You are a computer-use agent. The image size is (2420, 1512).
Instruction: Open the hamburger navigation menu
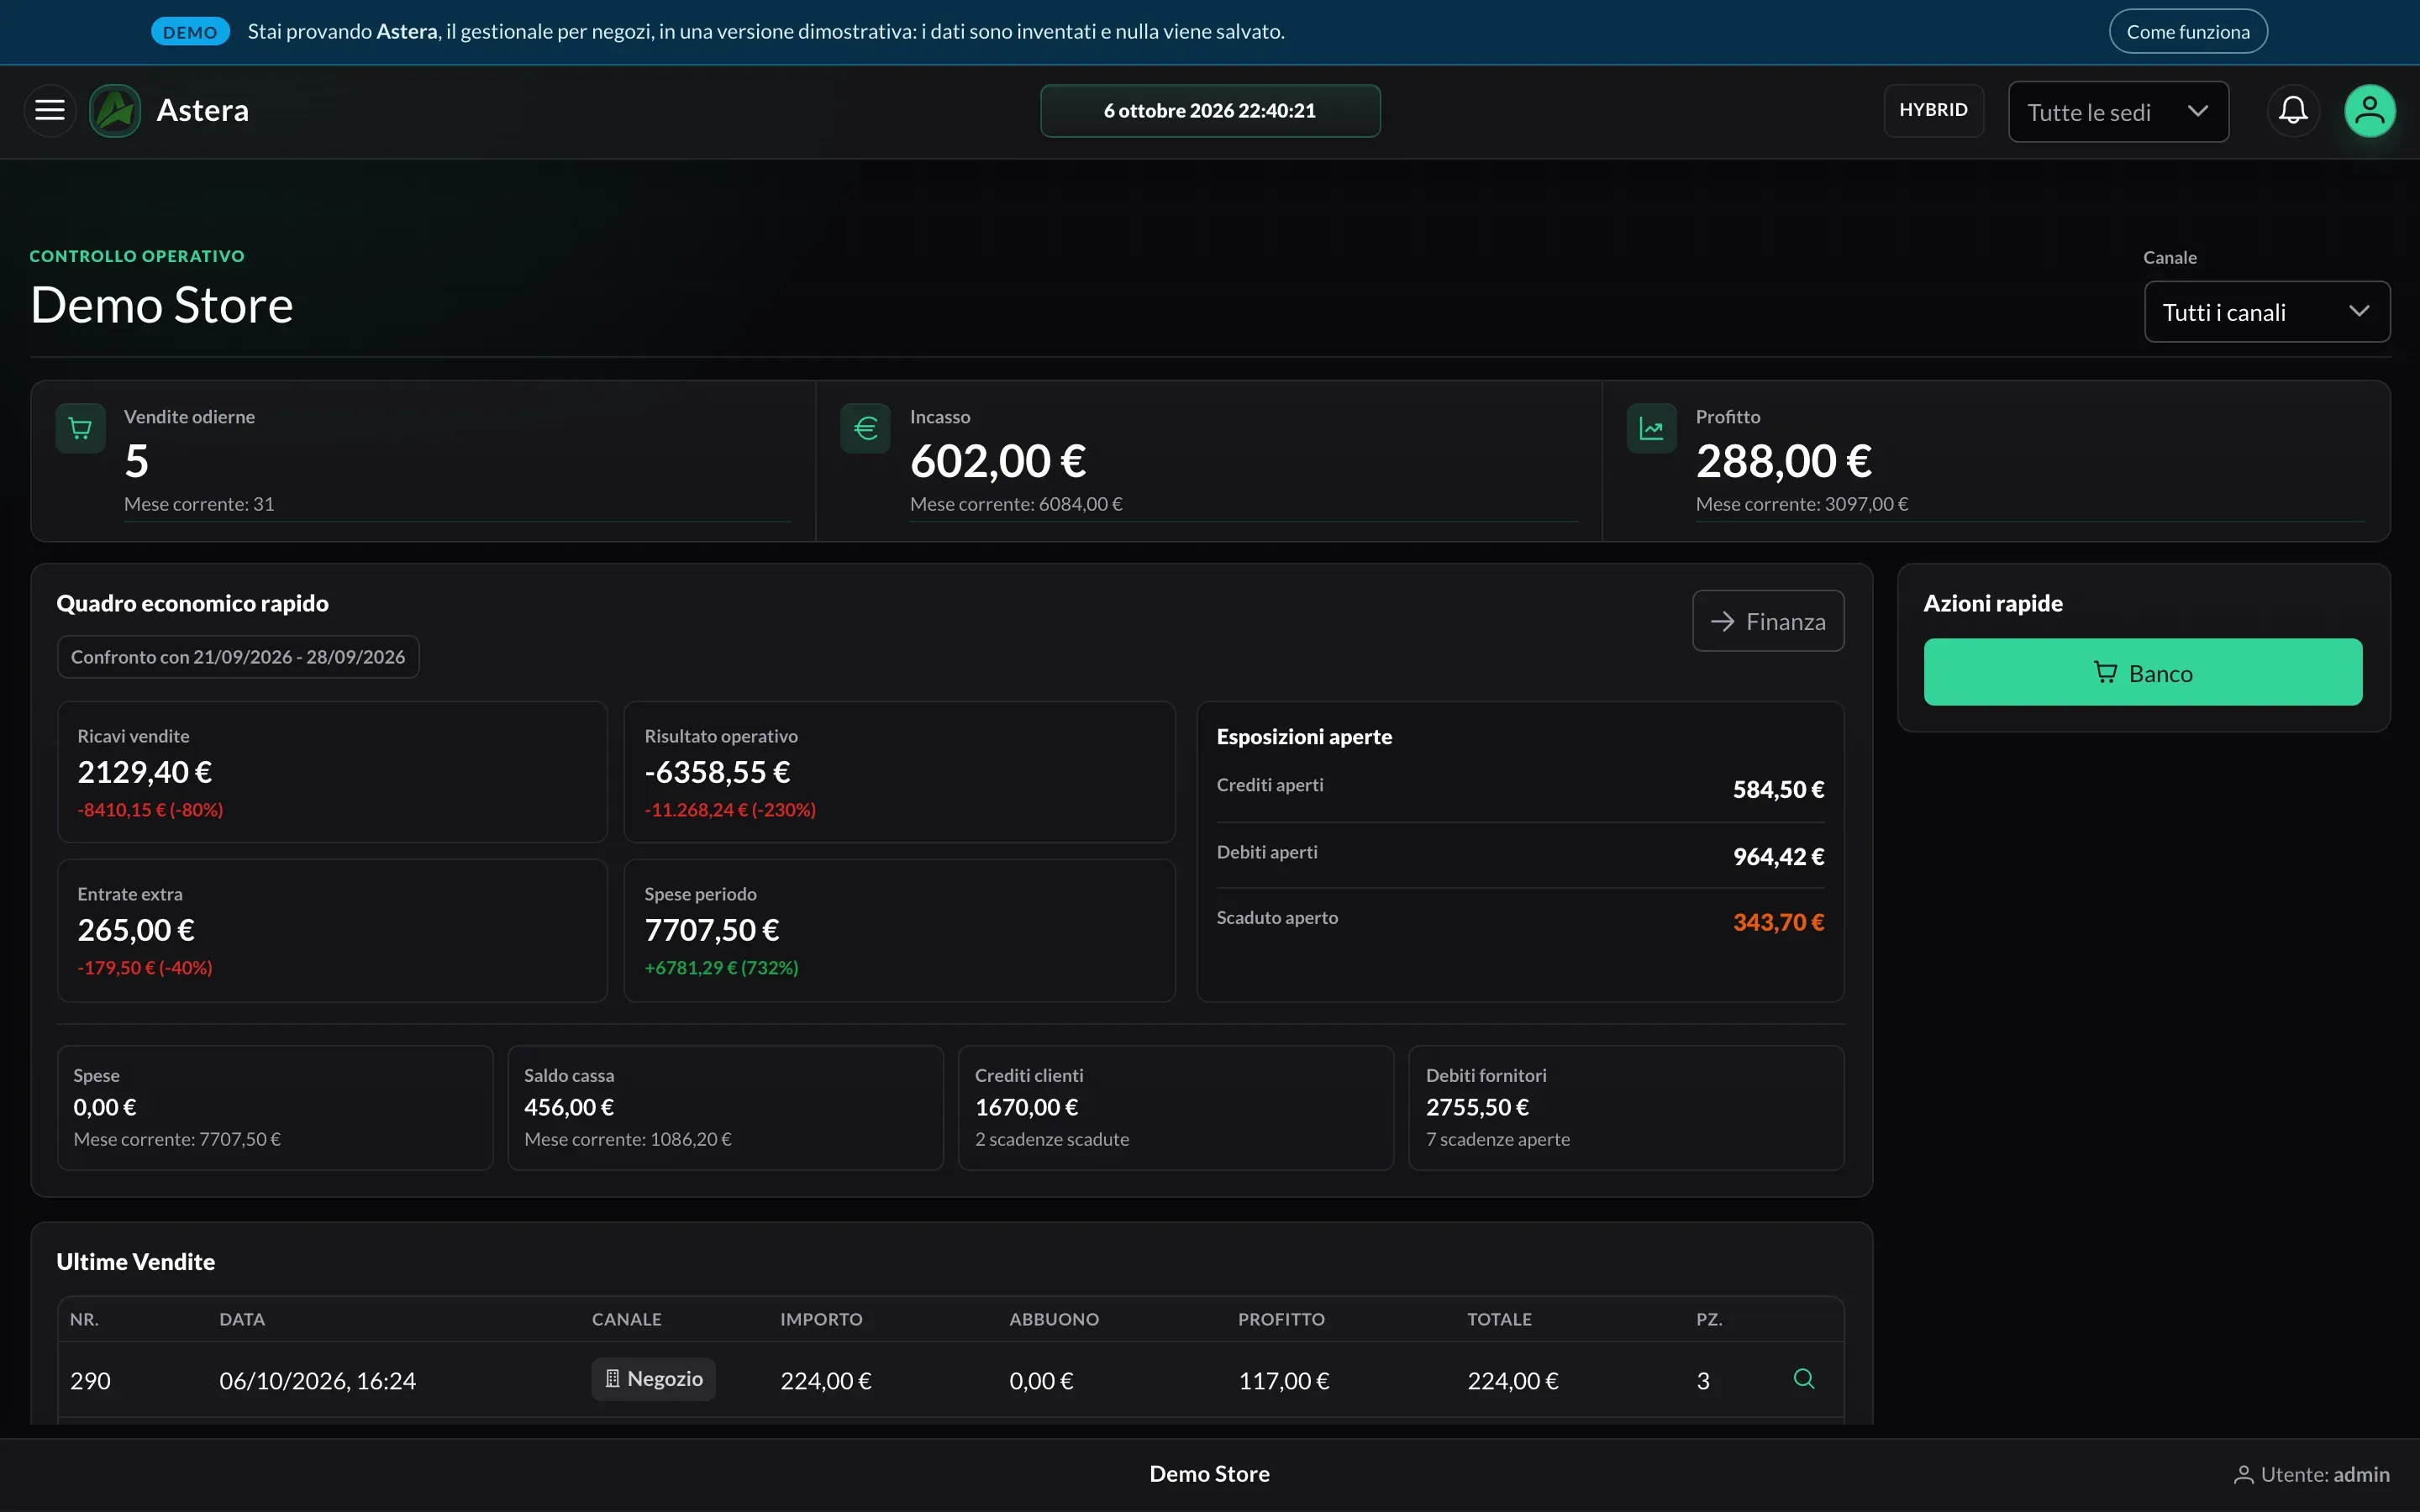[x=50, y=110]
